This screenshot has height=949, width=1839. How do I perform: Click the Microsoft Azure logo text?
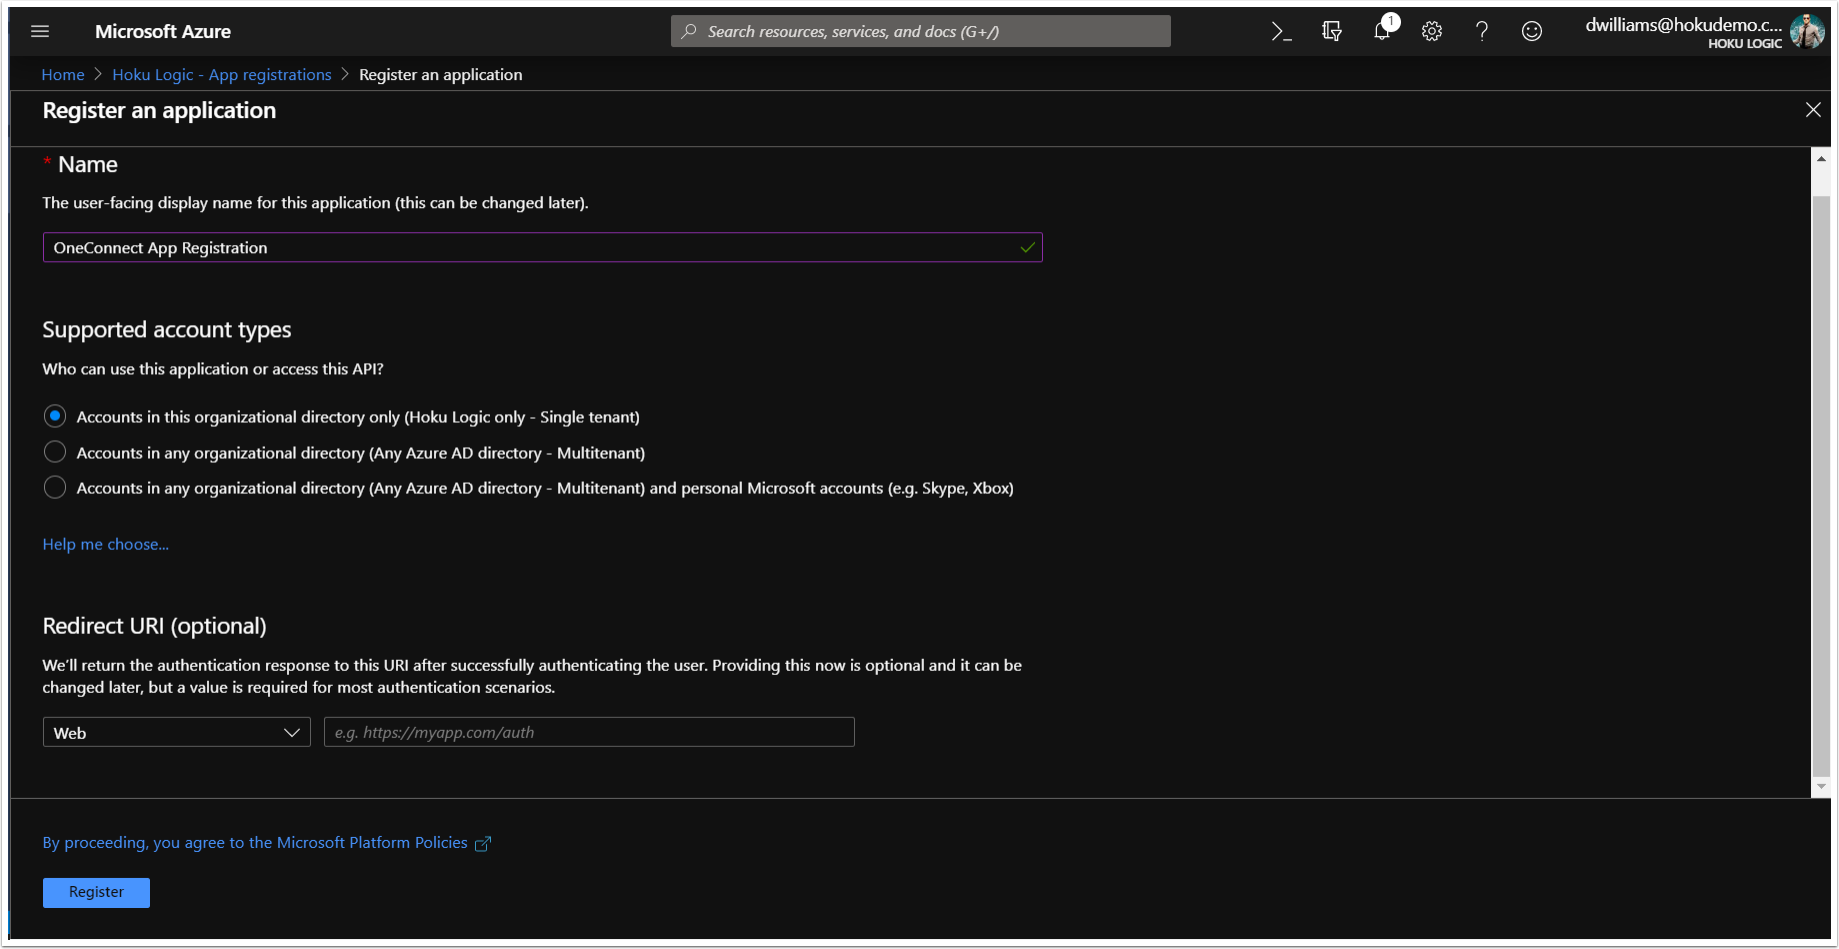click(x=163, y=31)
